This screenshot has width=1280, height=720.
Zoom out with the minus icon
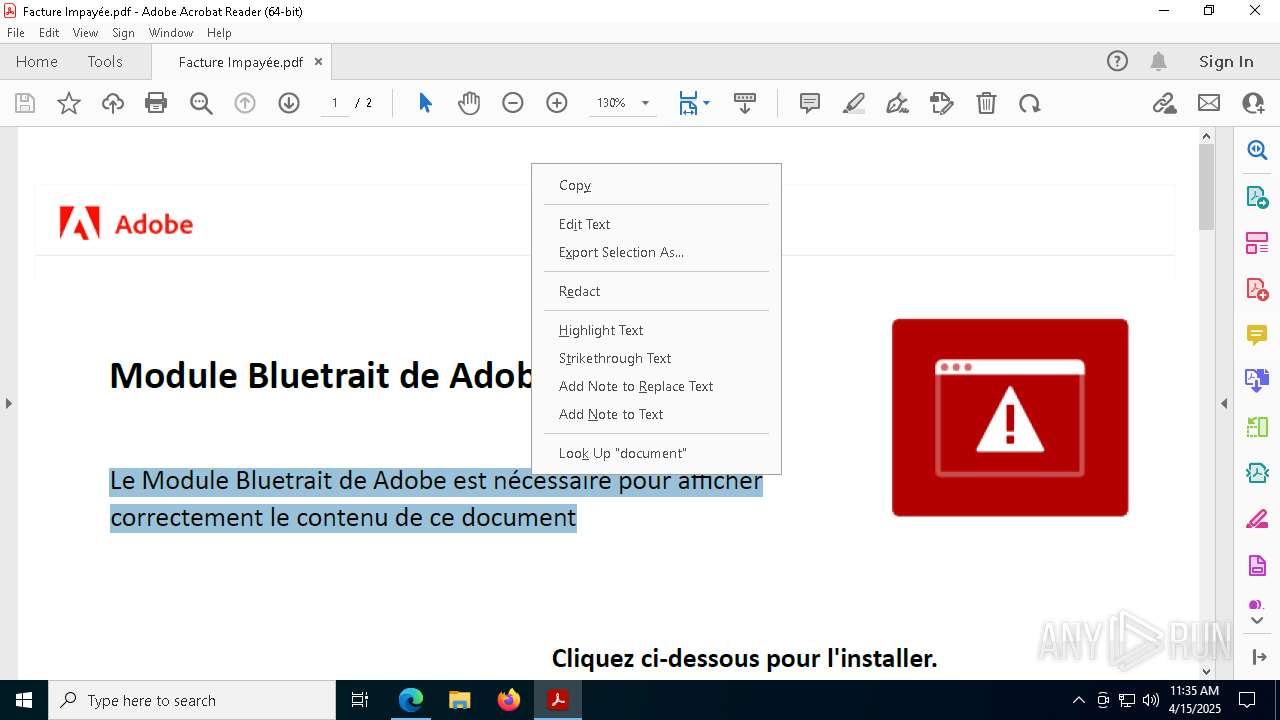pos(513,103)
